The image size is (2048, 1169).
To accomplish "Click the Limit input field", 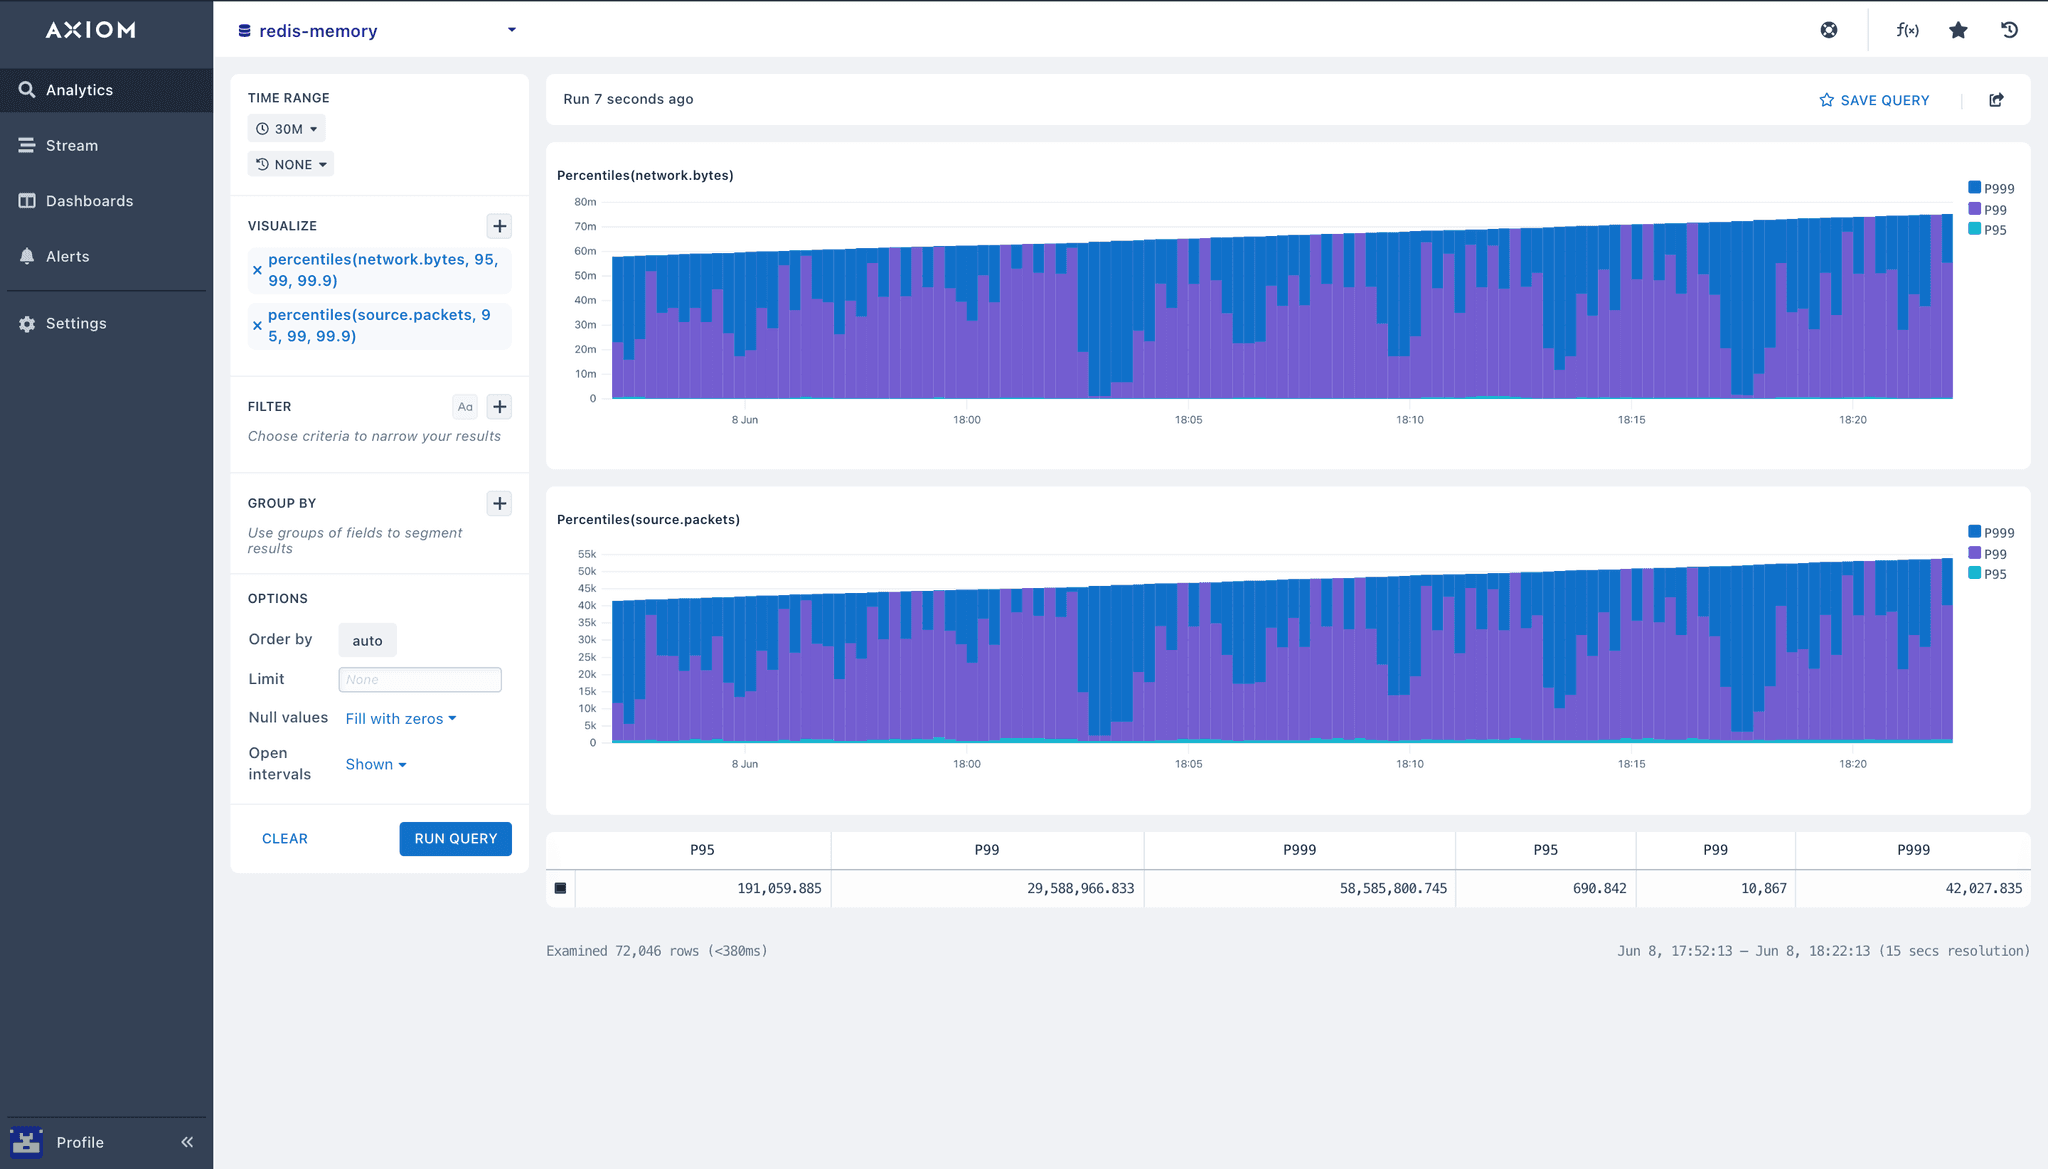I will point(419,679).
